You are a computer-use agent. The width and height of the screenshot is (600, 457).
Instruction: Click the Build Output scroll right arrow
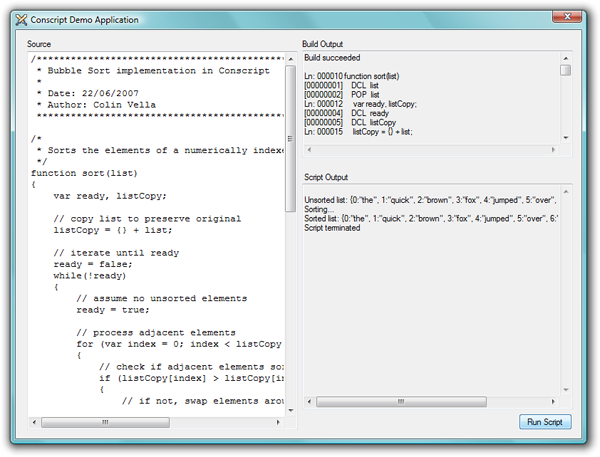pyautogui.click(x=553, y=150)
